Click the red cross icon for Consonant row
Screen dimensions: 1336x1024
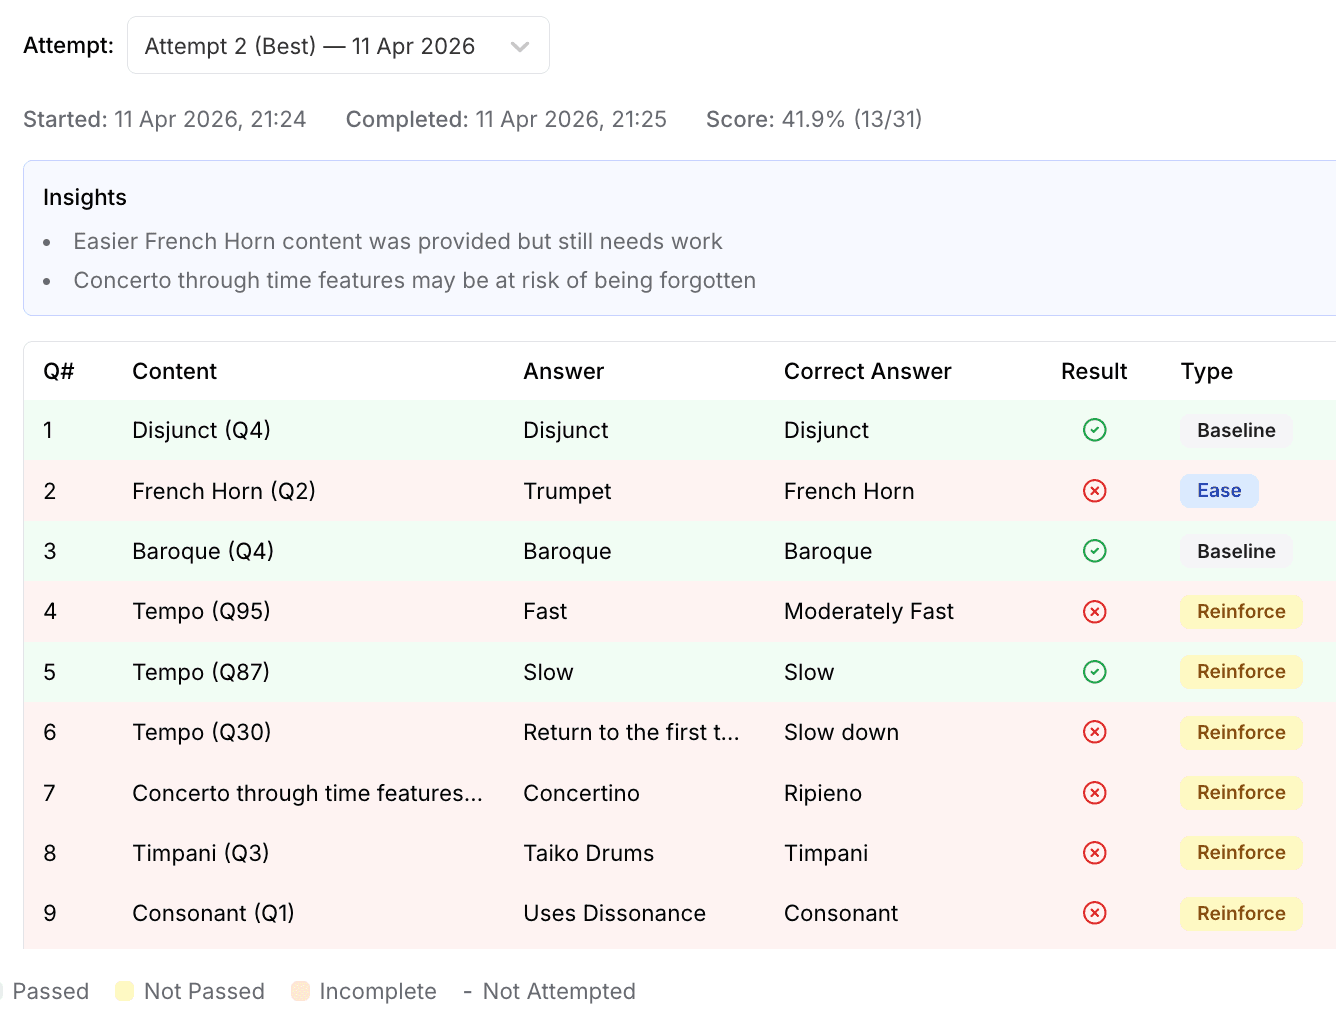[1094, 913]
